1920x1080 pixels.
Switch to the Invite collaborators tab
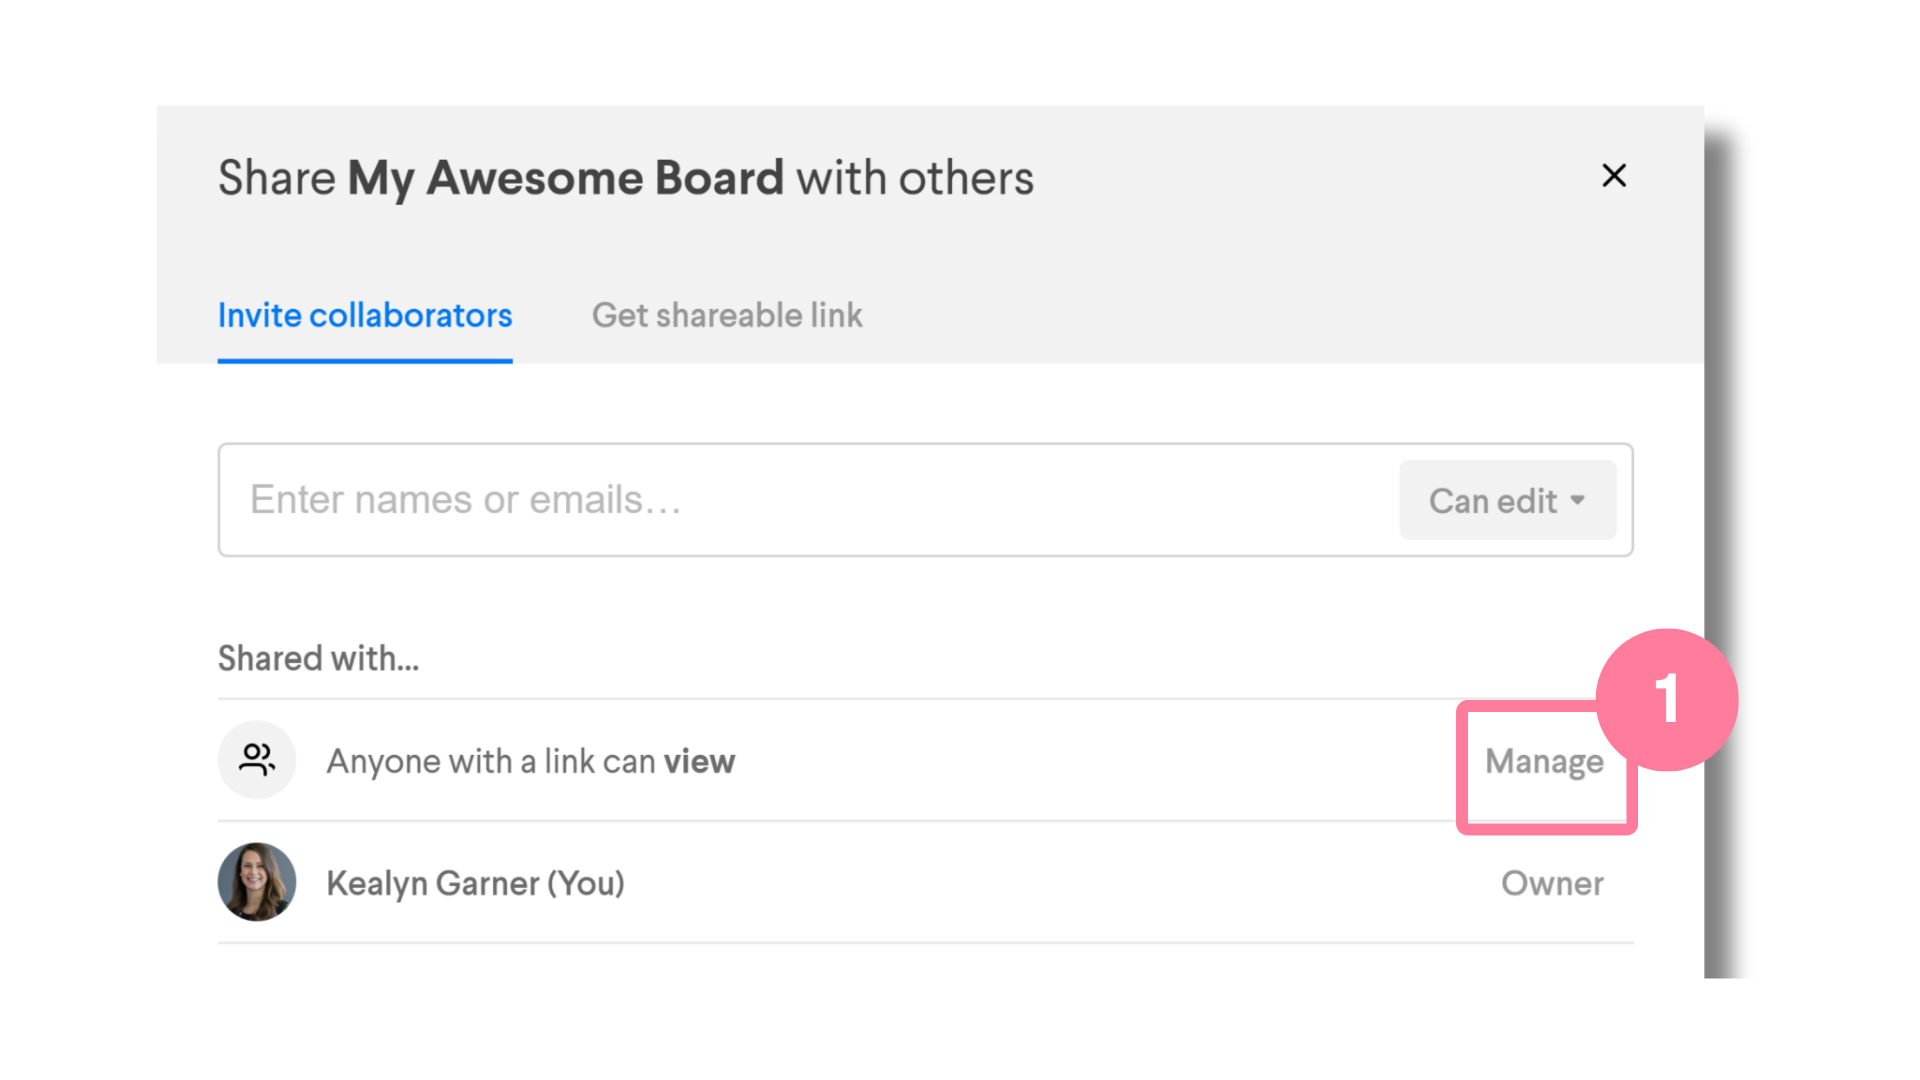click(365, 316)
